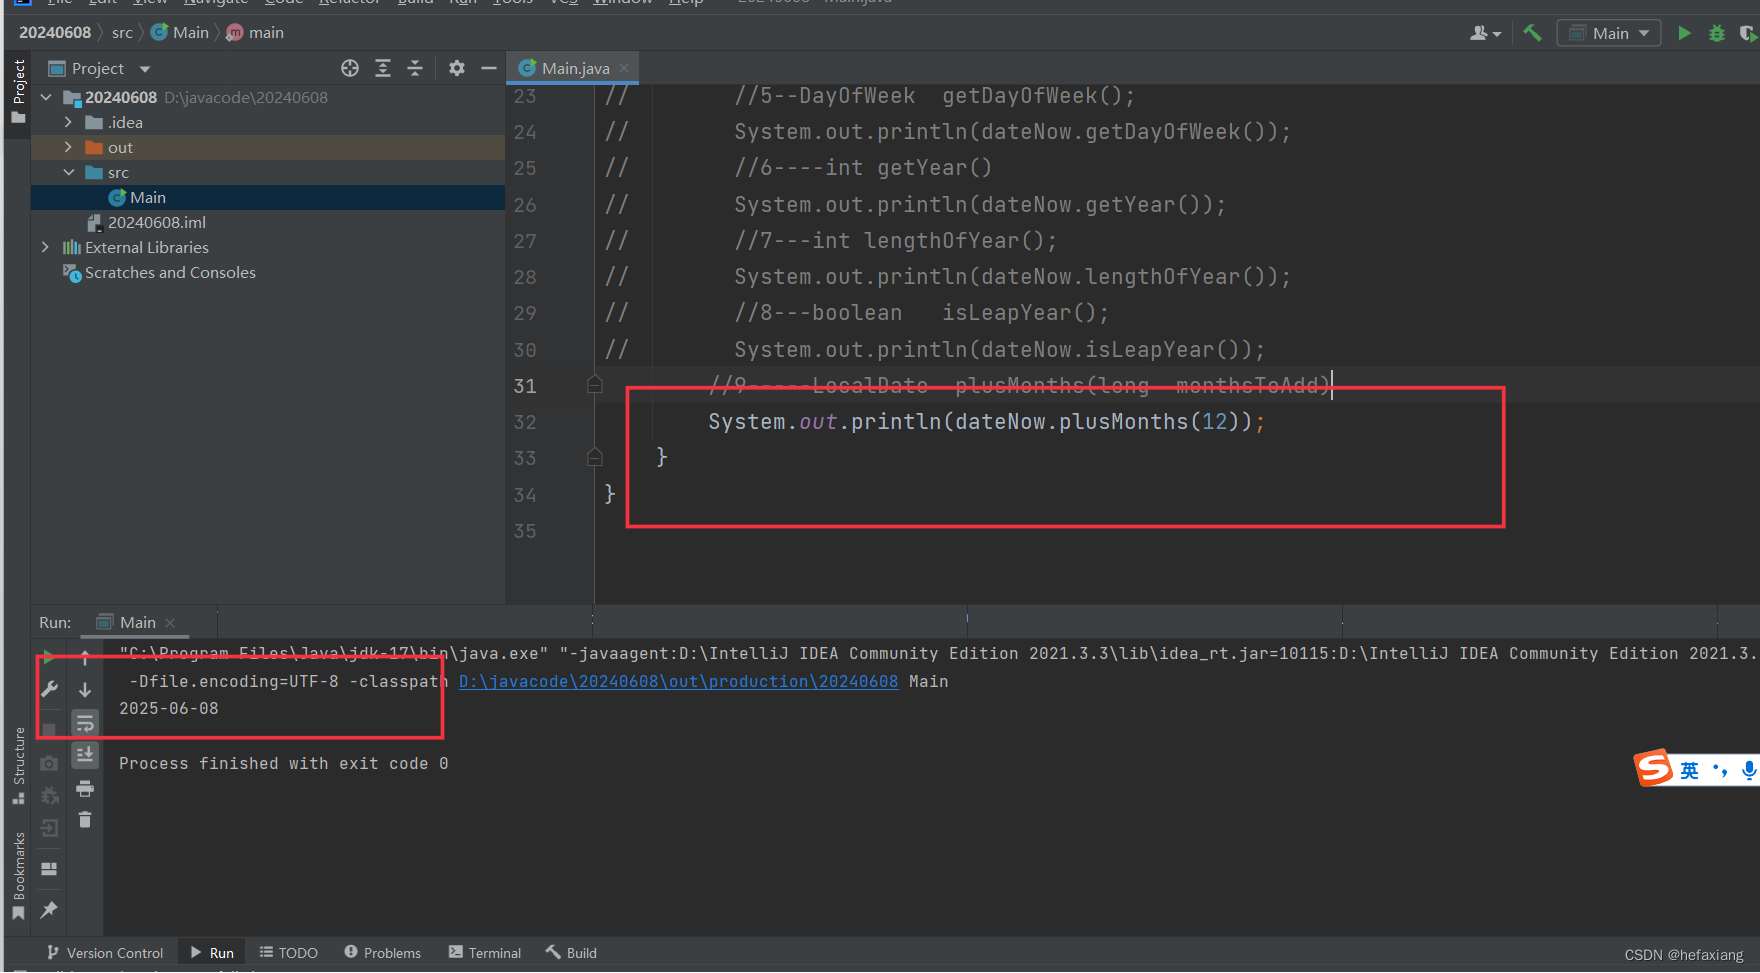Viewport: 1760px width, 973px height.
Task: Click console output 2025-06-08
Action: pyautogui.click(x=169, y=708)
